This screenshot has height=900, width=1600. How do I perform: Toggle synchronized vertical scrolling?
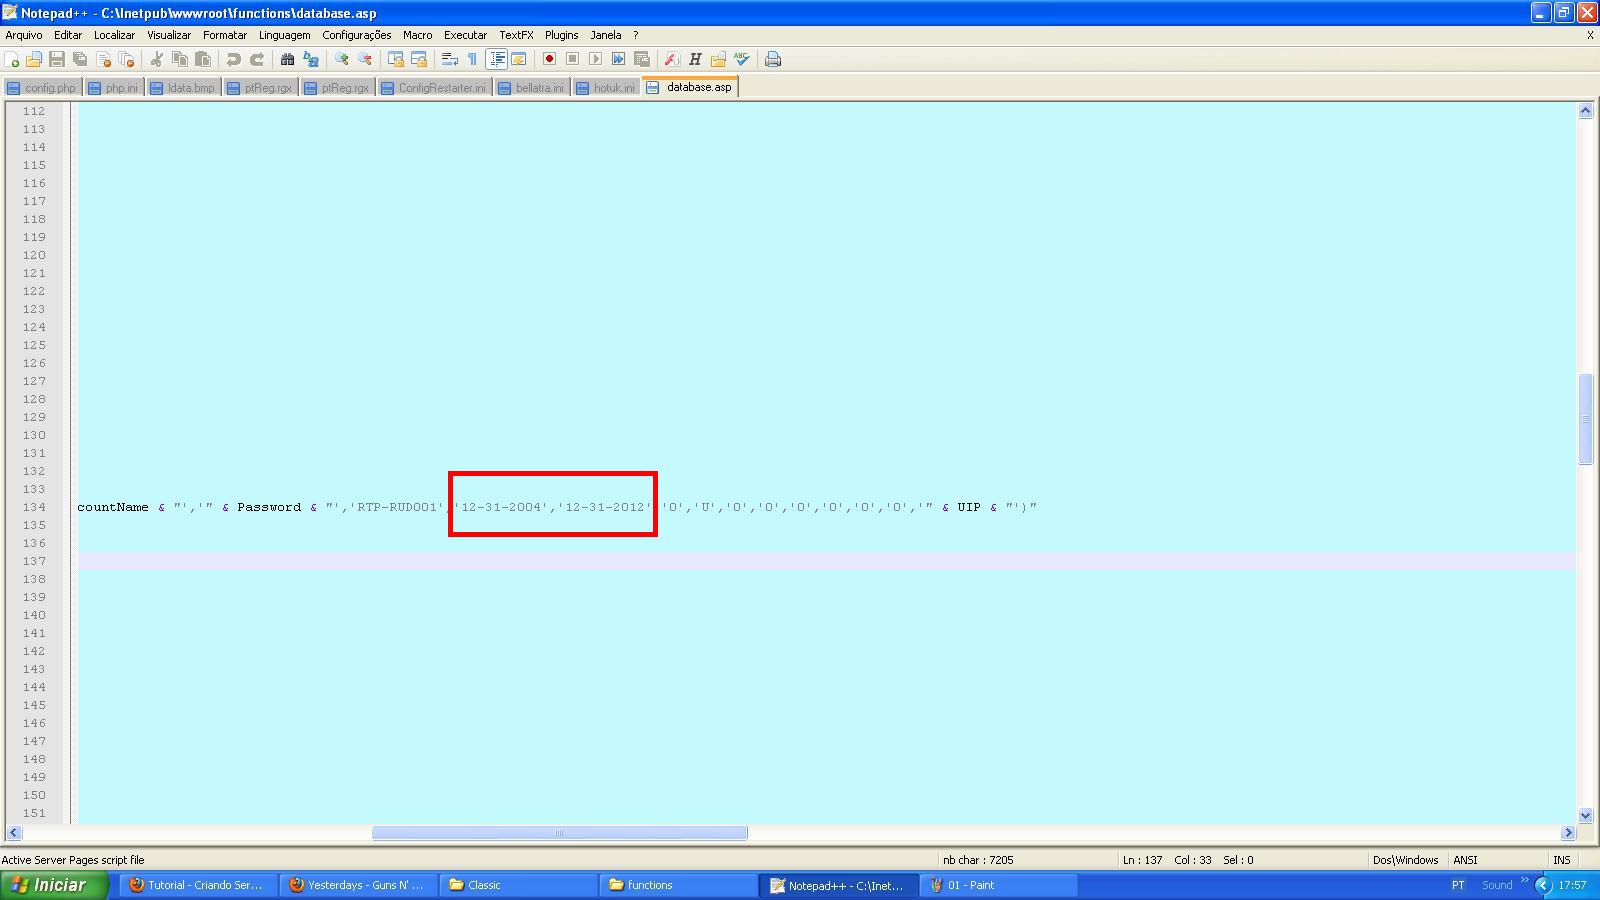[396, 59]
